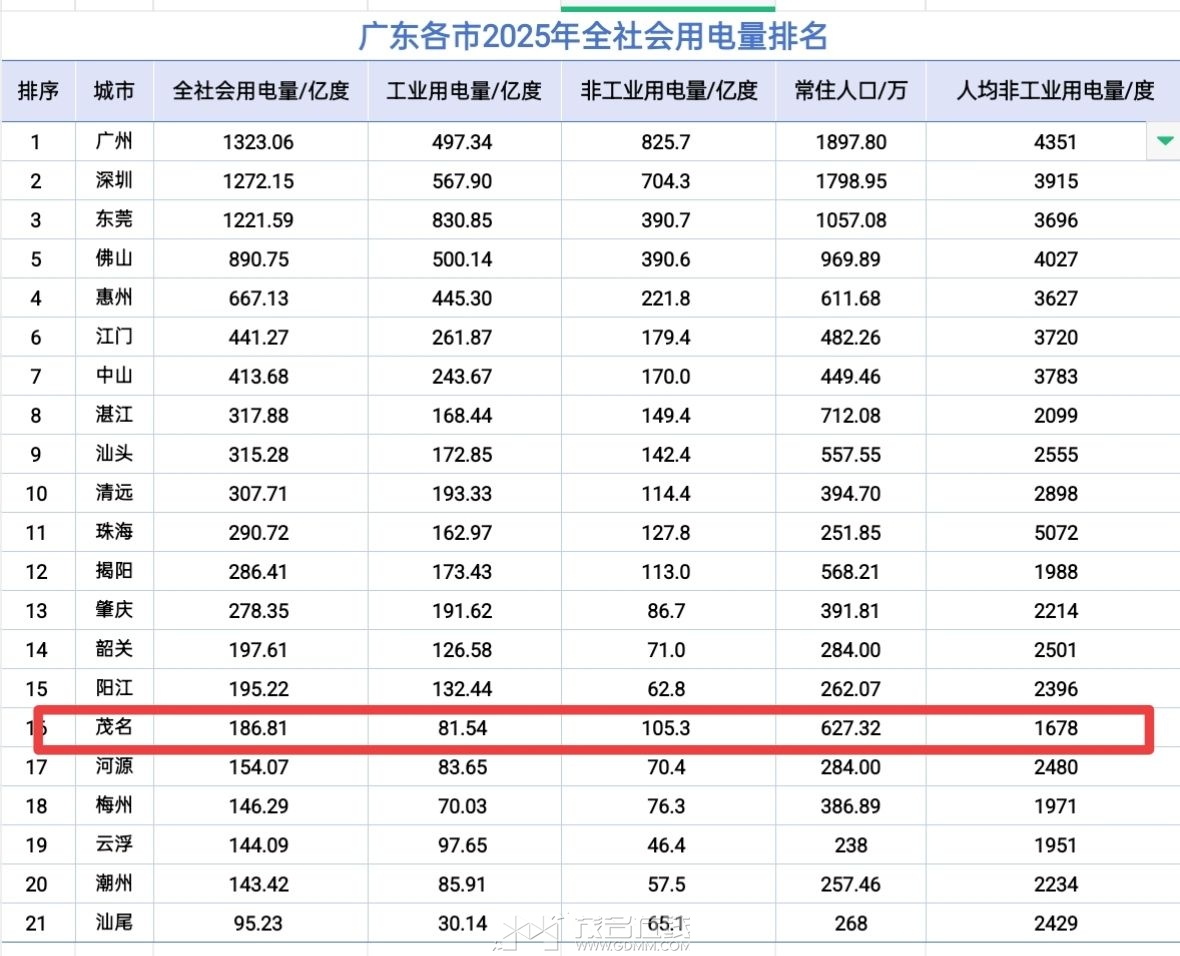Screen dimensions: 1180x956
Task: Click the table title 广东各市2025年全社会用电量排名
Action: [593, 37]
